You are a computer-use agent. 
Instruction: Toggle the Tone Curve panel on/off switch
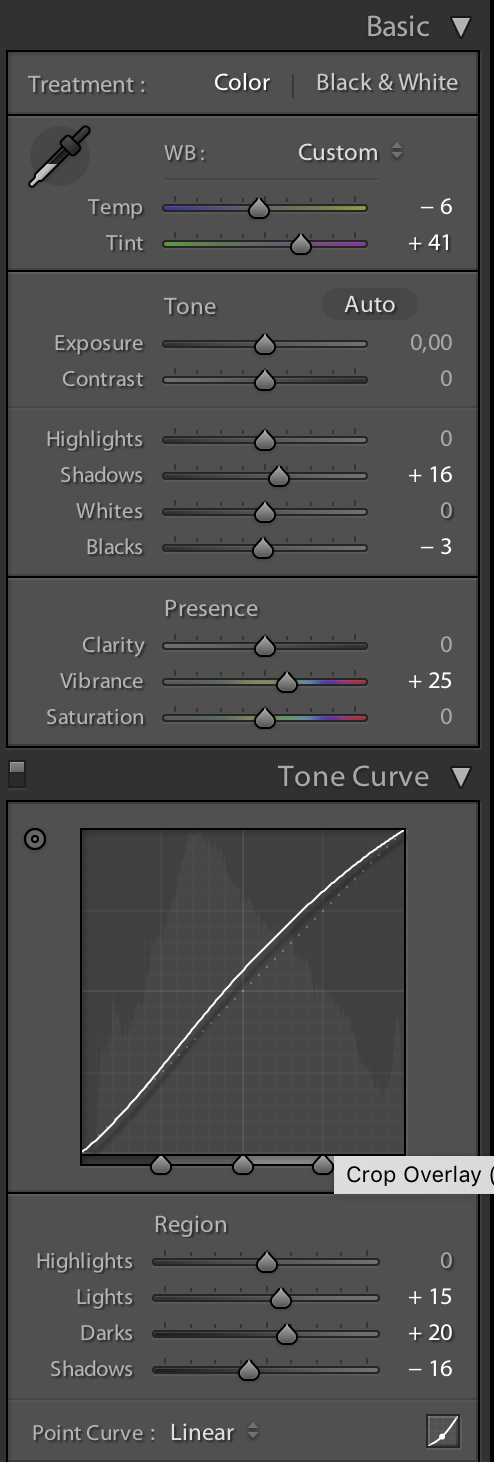(x=17, y=774)
